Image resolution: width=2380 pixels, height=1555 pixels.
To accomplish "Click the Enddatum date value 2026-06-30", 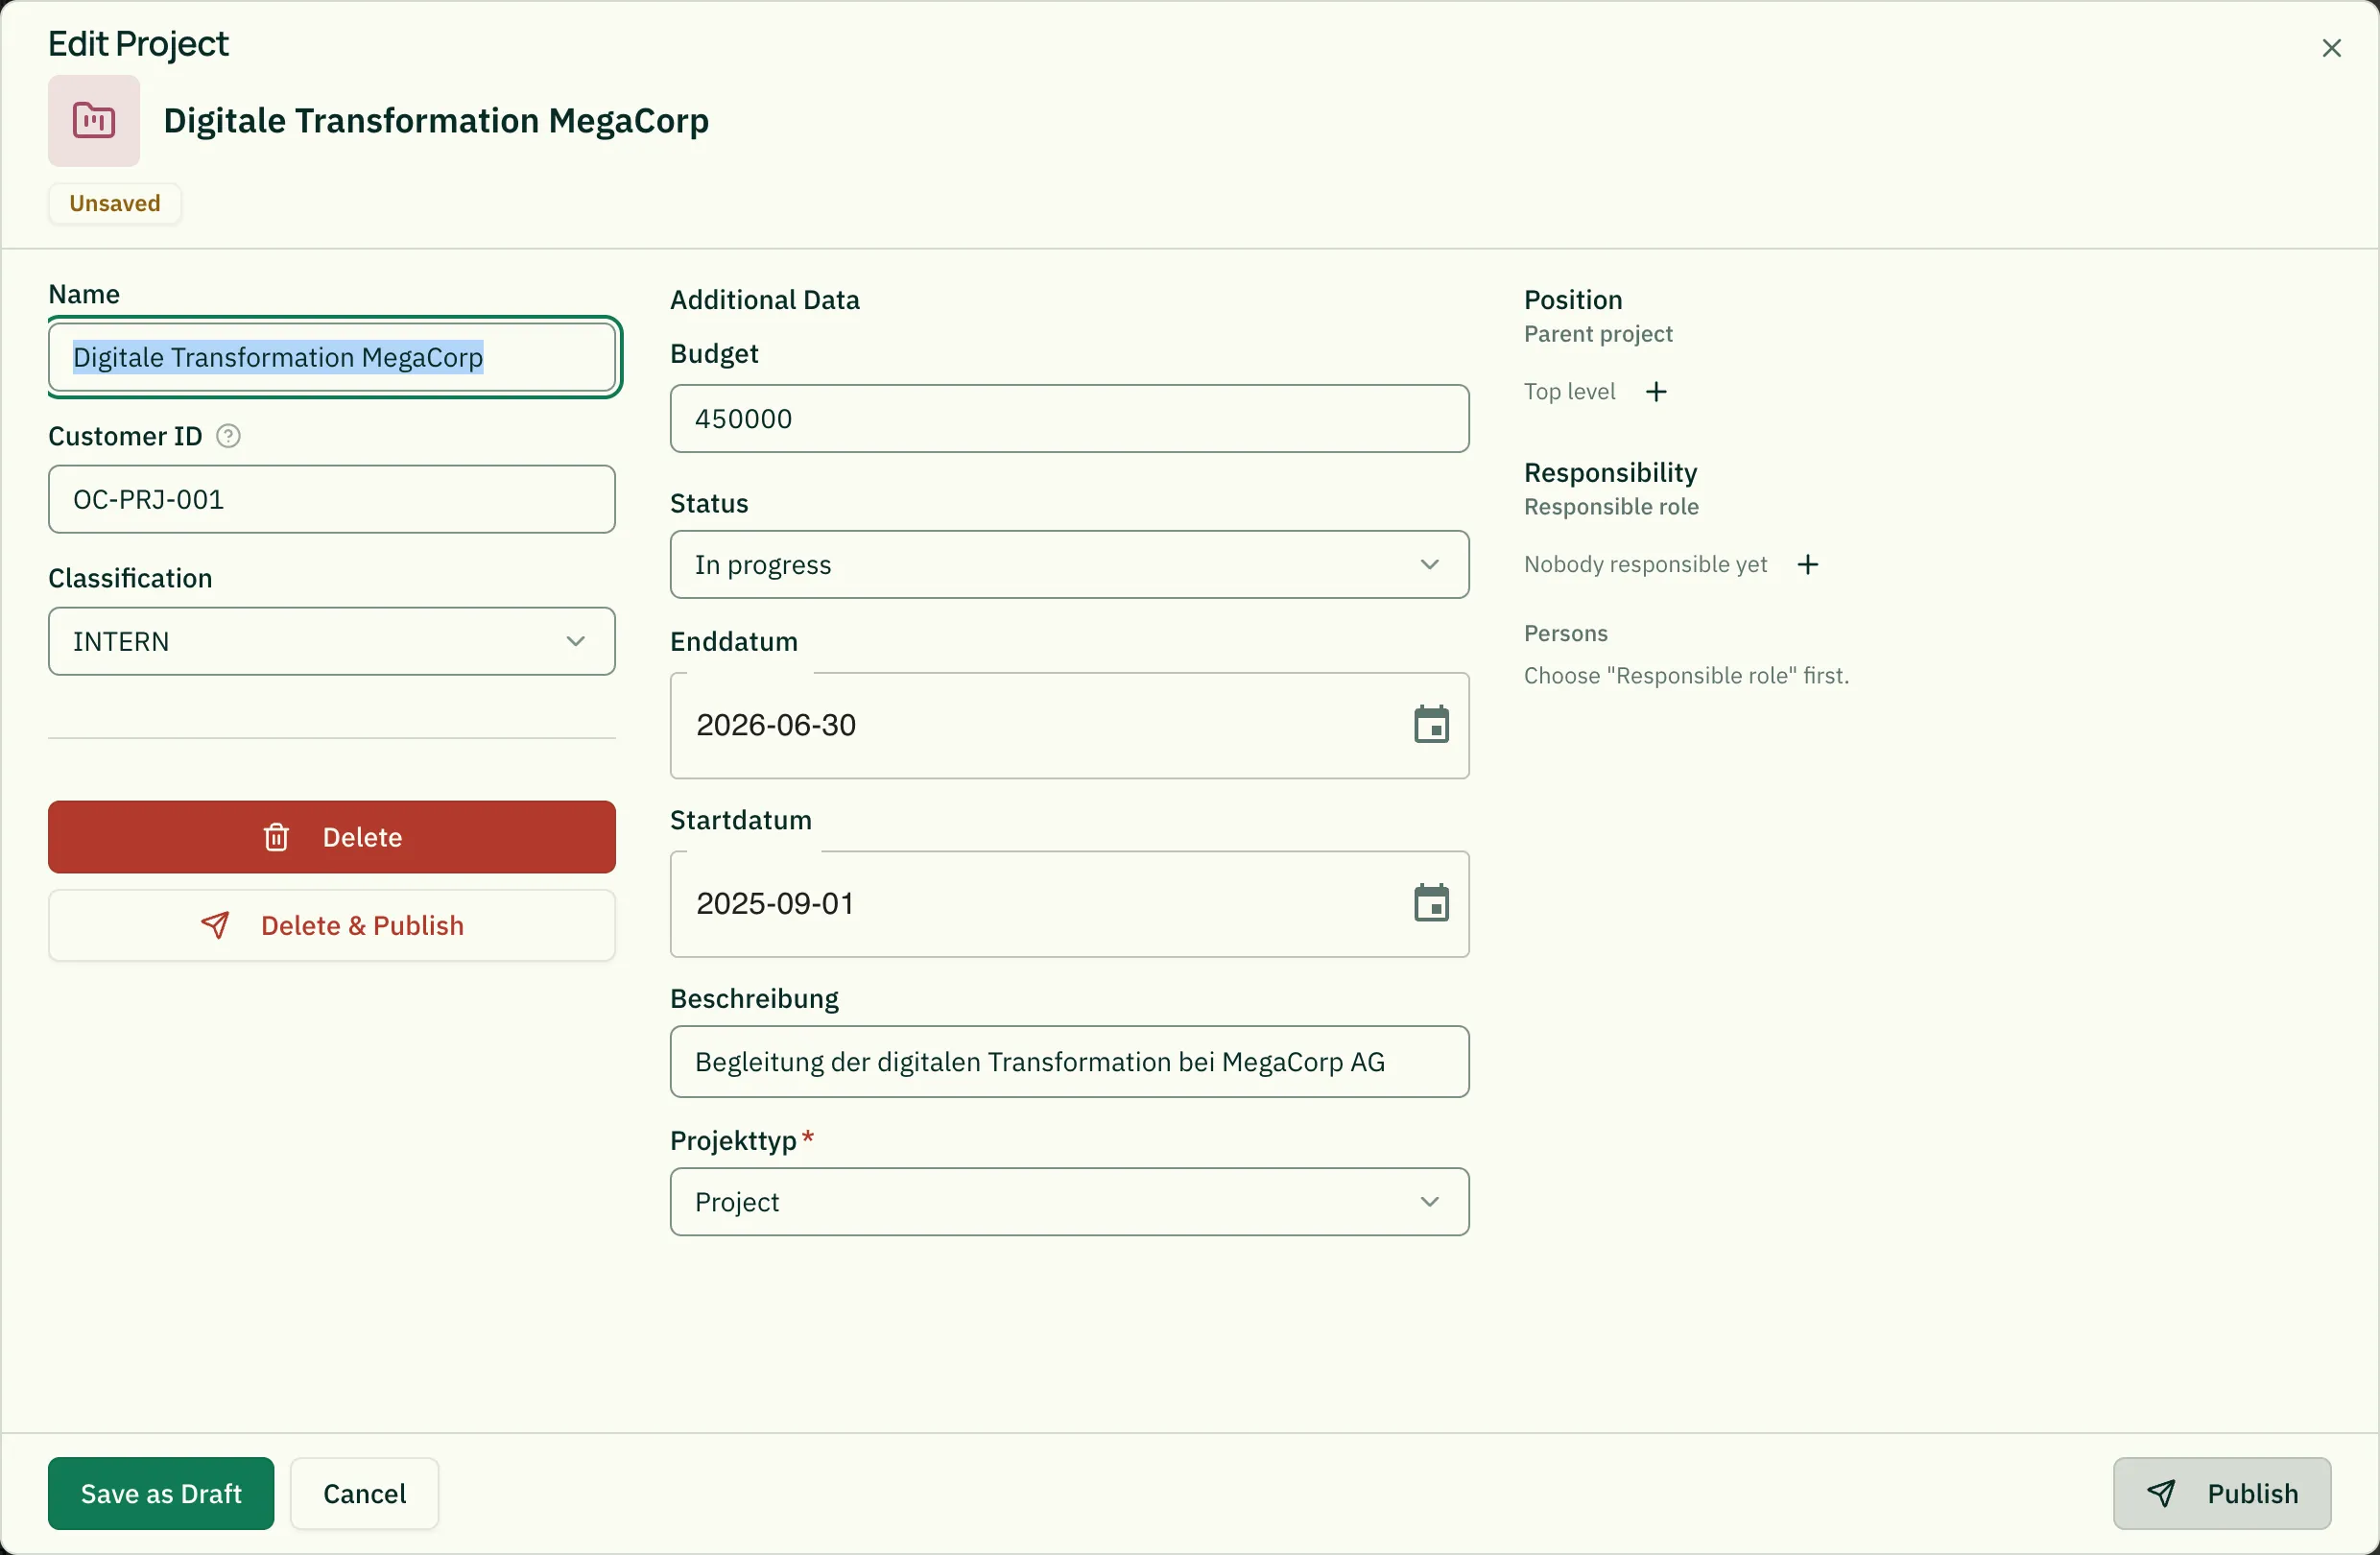I will [x=776, y=725].
